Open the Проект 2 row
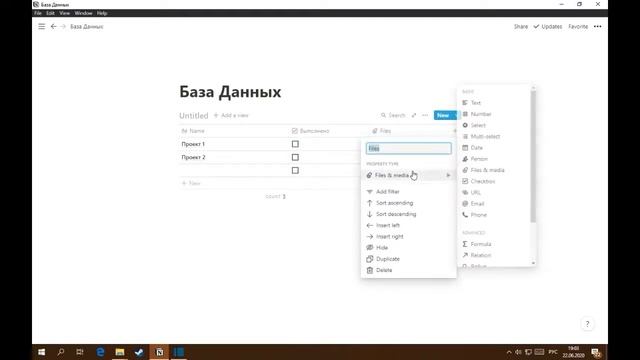 pyautogui.click(x=193, y=157)
